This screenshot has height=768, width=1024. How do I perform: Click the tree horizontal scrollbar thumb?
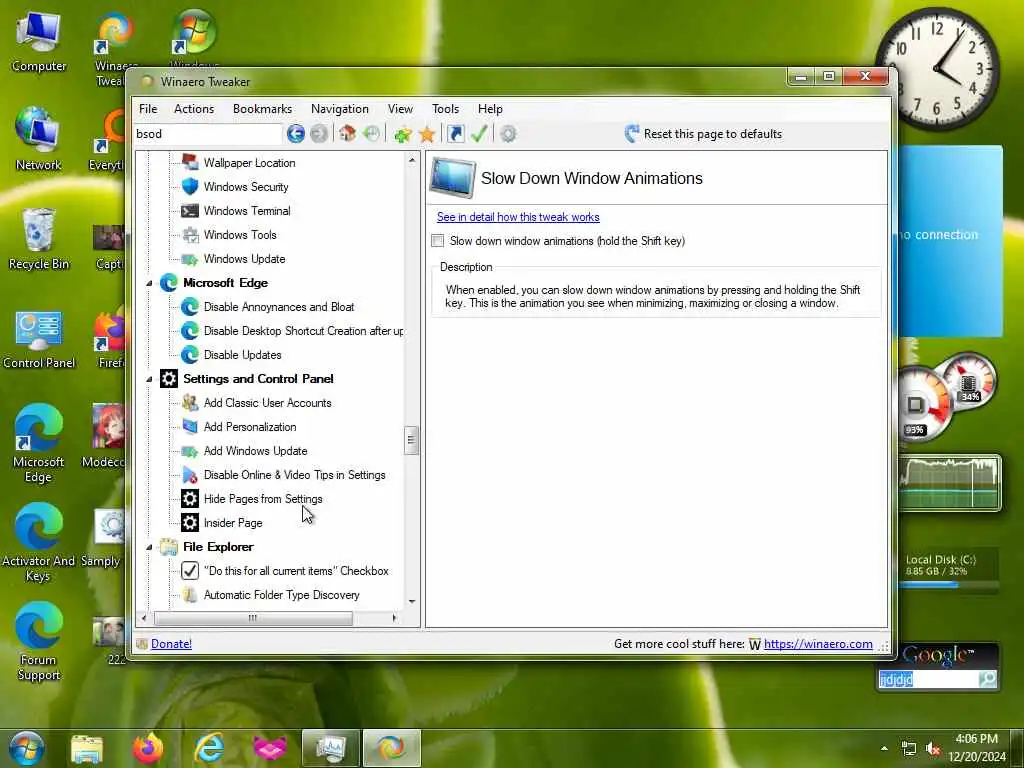[253, 618]
